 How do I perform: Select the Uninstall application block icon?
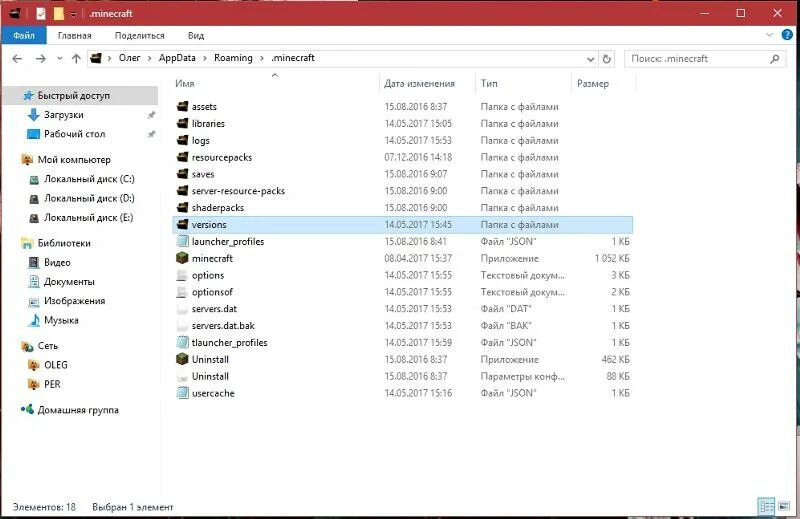click(x=182, y=359)
